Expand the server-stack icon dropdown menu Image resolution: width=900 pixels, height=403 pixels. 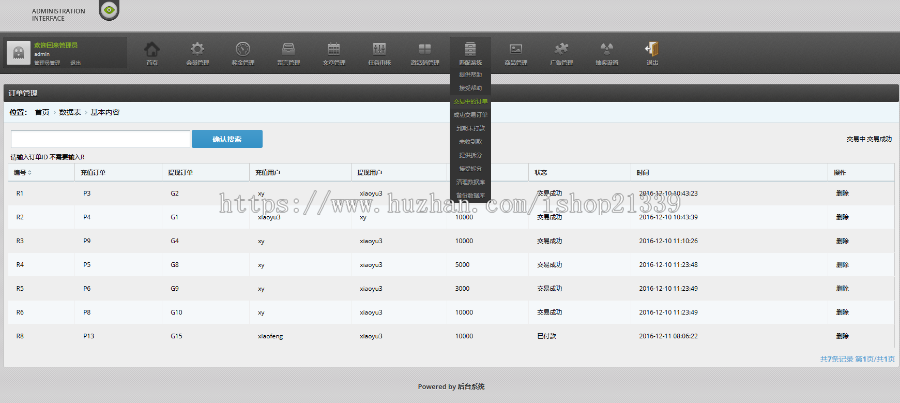470,52
